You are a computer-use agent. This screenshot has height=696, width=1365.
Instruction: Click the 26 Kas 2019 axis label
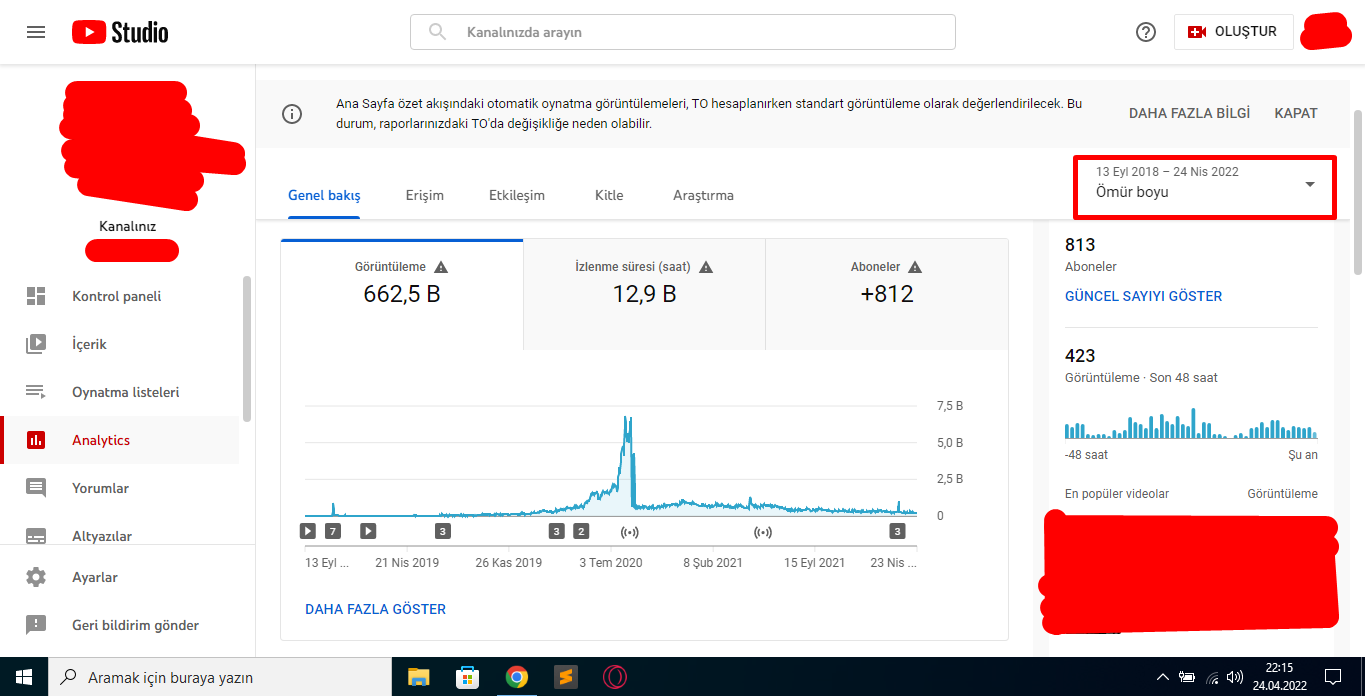pyautogui.click(x=509, y=563)
